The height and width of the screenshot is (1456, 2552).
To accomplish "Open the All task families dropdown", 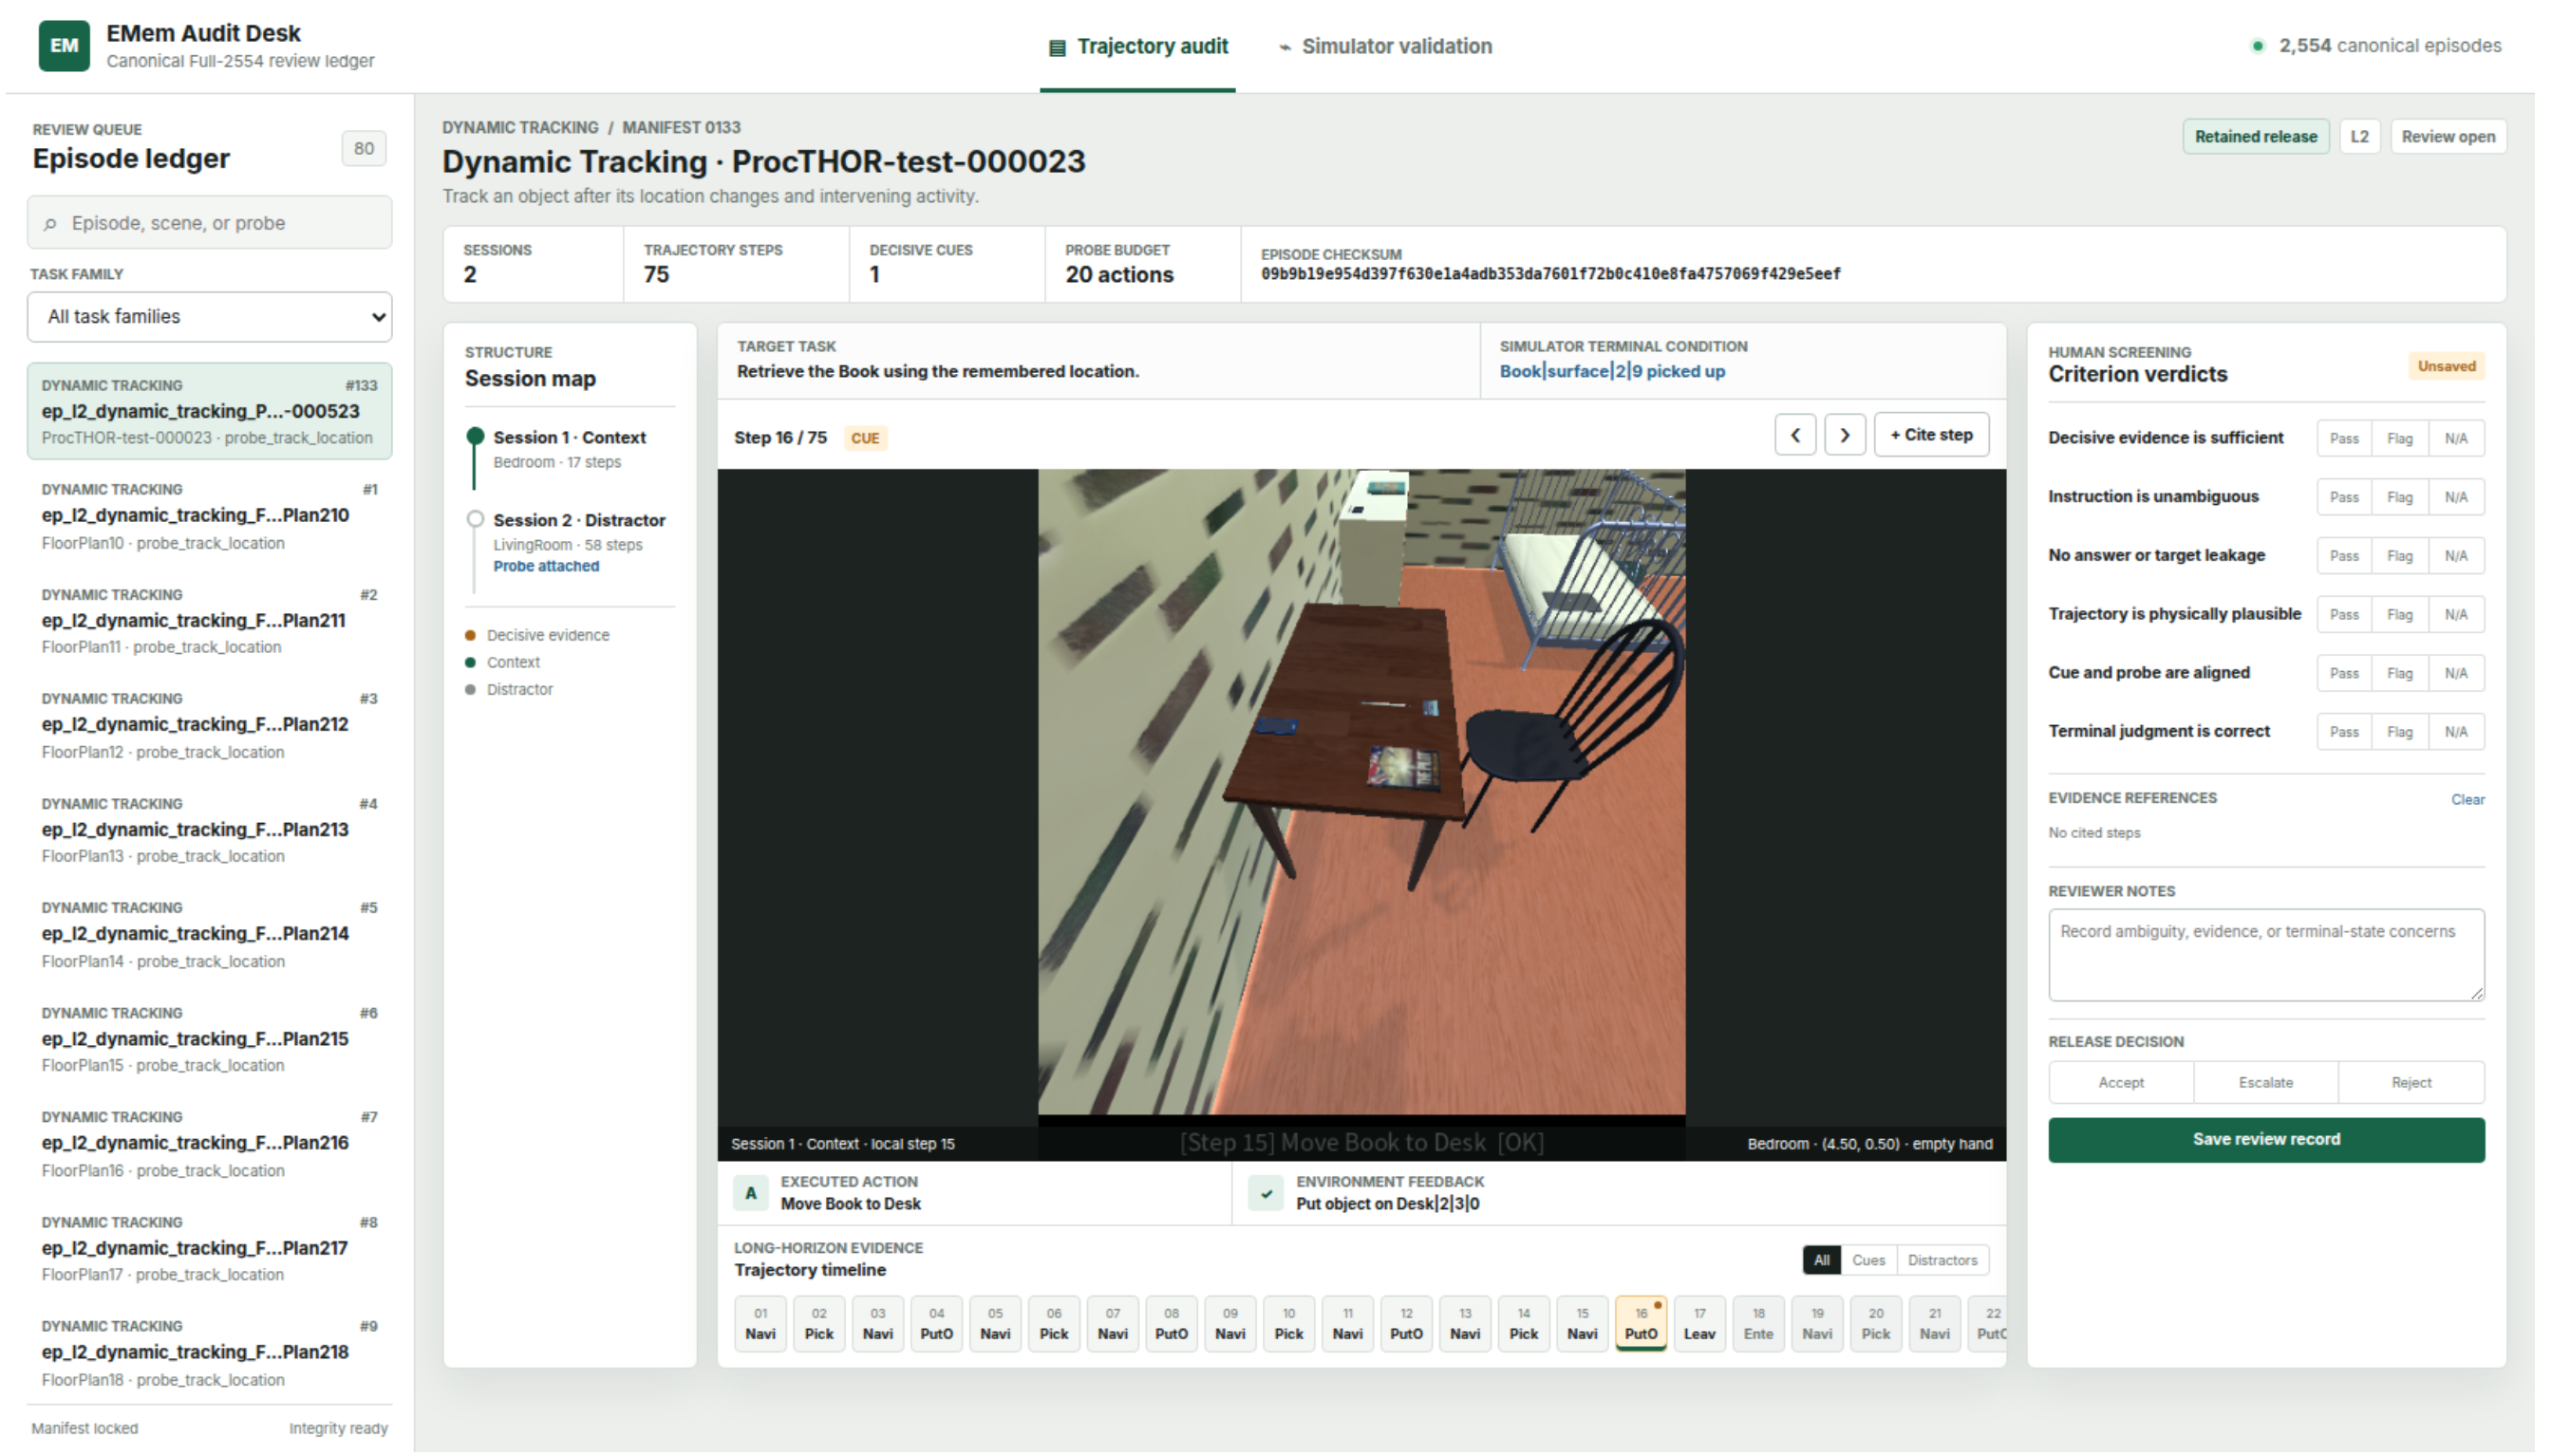I will coord(210,317).
